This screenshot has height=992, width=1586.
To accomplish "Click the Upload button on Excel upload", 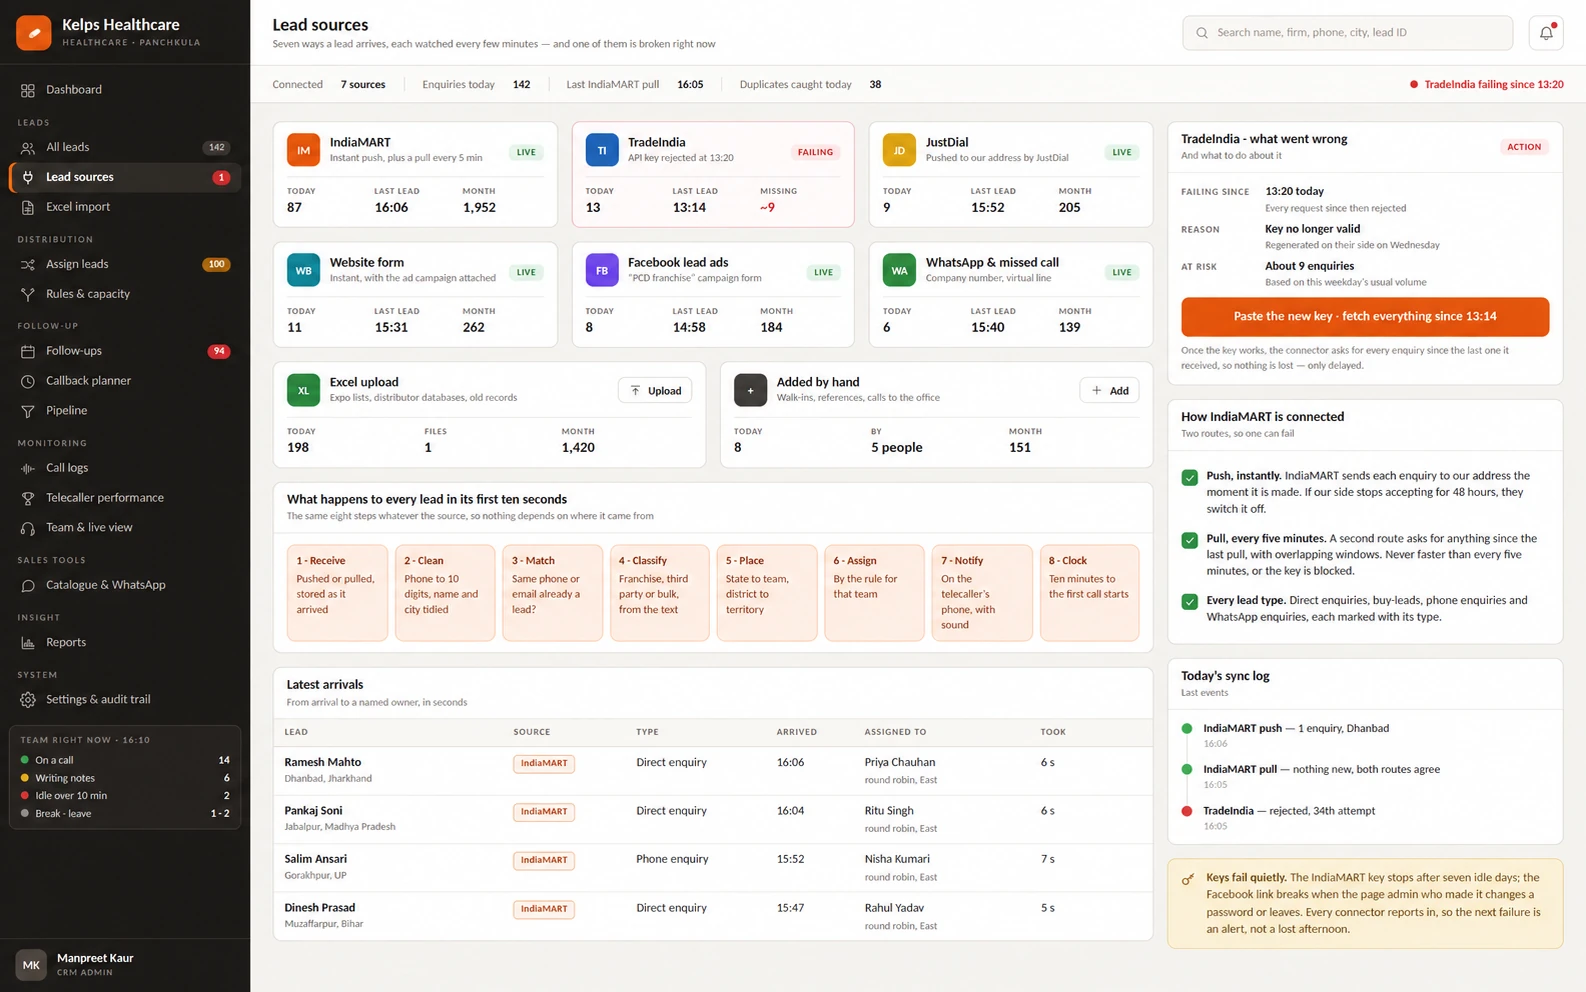I will point(655,391).
